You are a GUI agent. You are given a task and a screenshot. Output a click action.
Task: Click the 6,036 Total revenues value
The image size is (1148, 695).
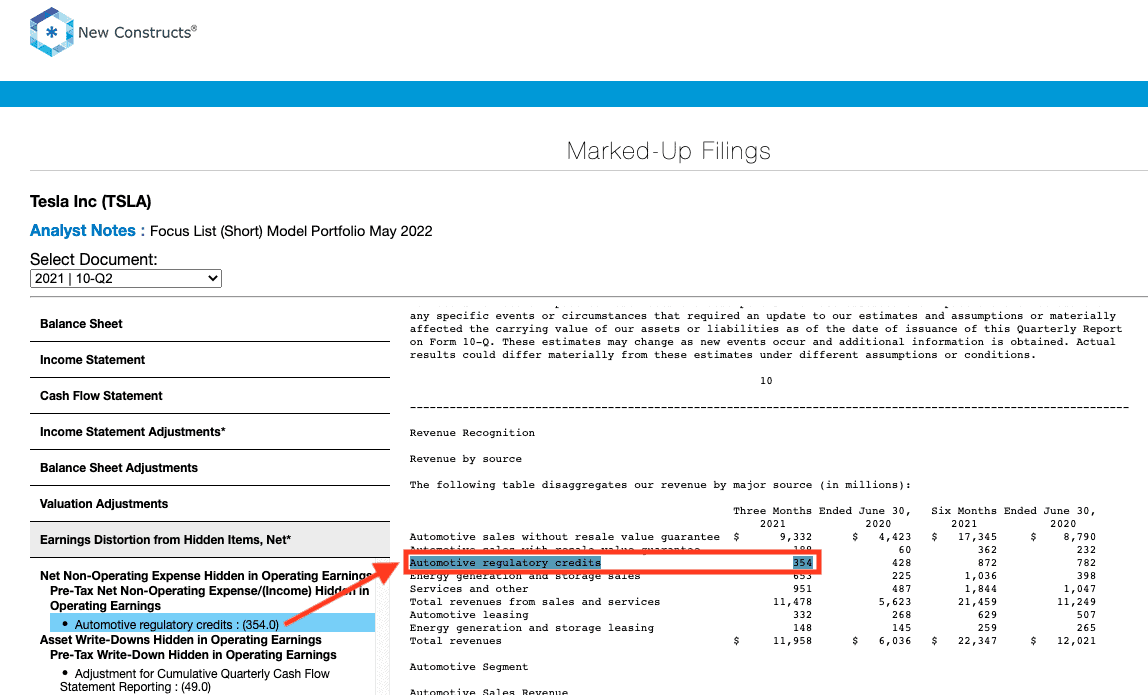895,641
